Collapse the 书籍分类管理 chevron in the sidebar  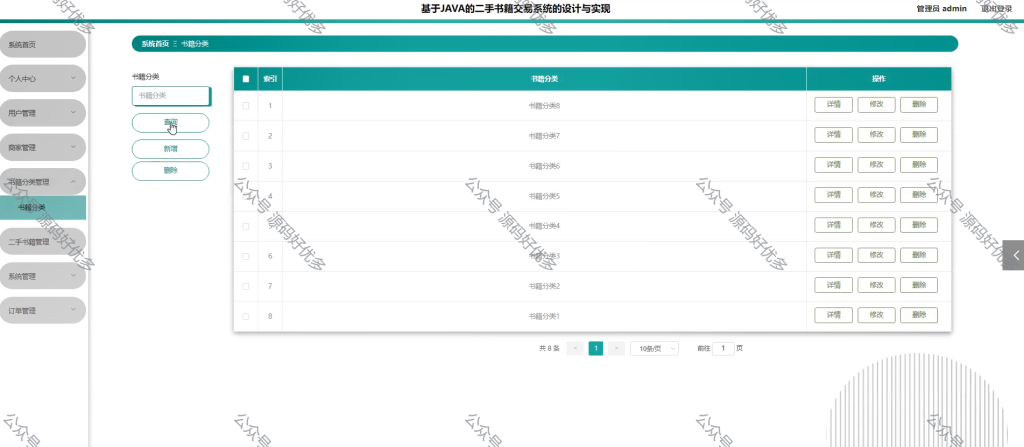click(73, 182)
